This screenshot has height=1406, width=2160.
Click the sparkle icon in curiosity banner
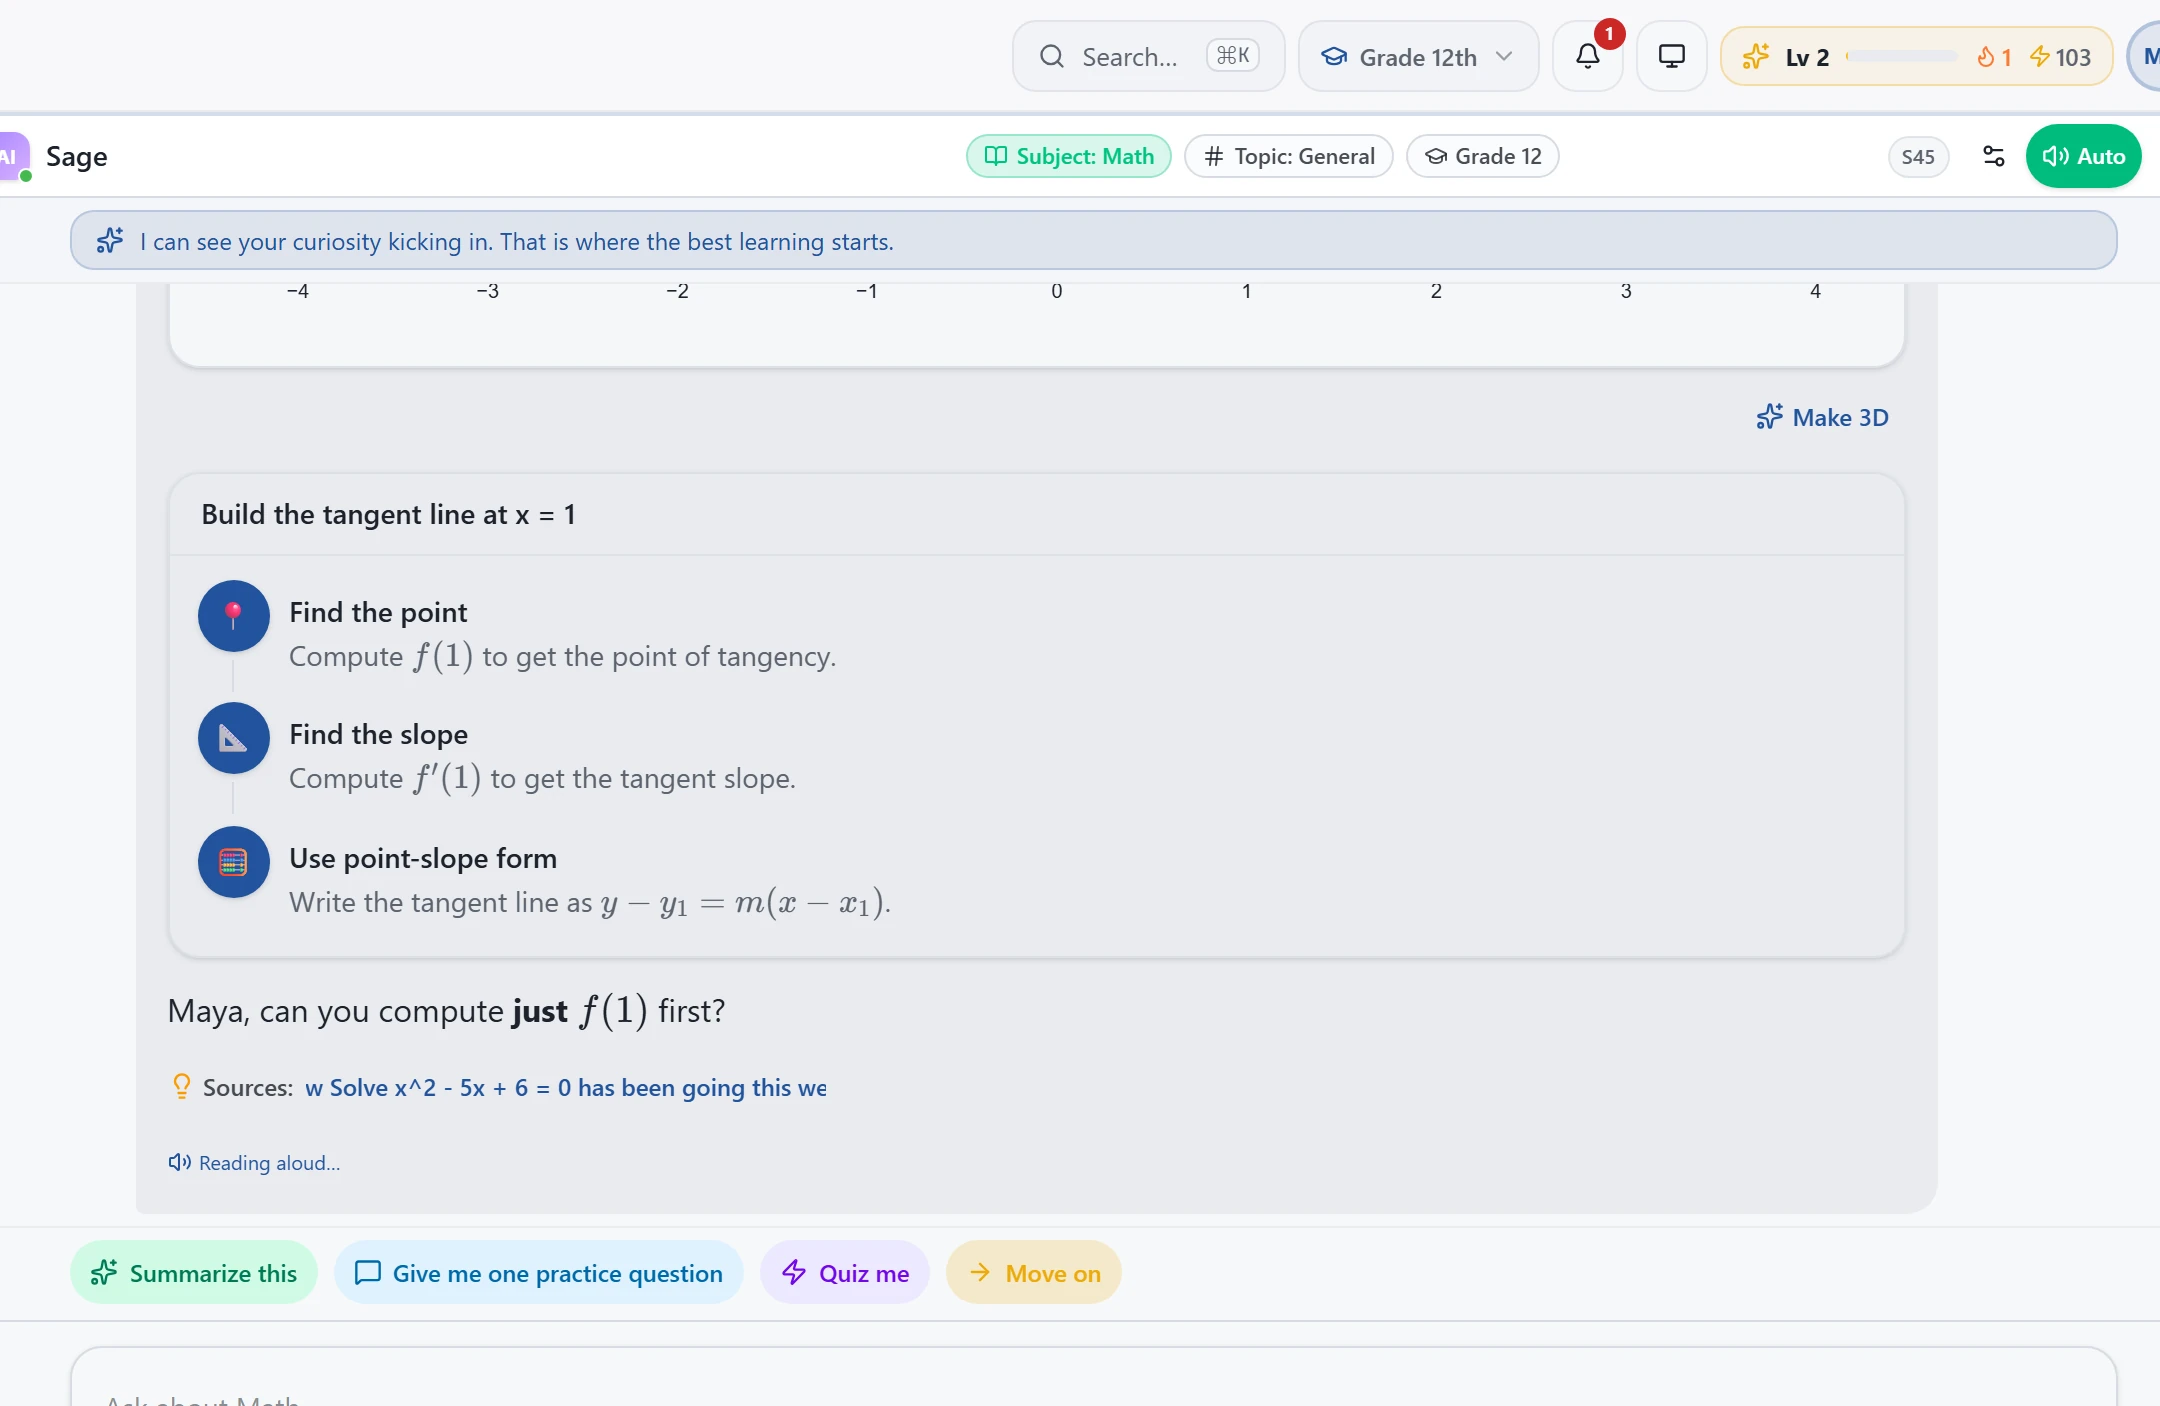110,241
